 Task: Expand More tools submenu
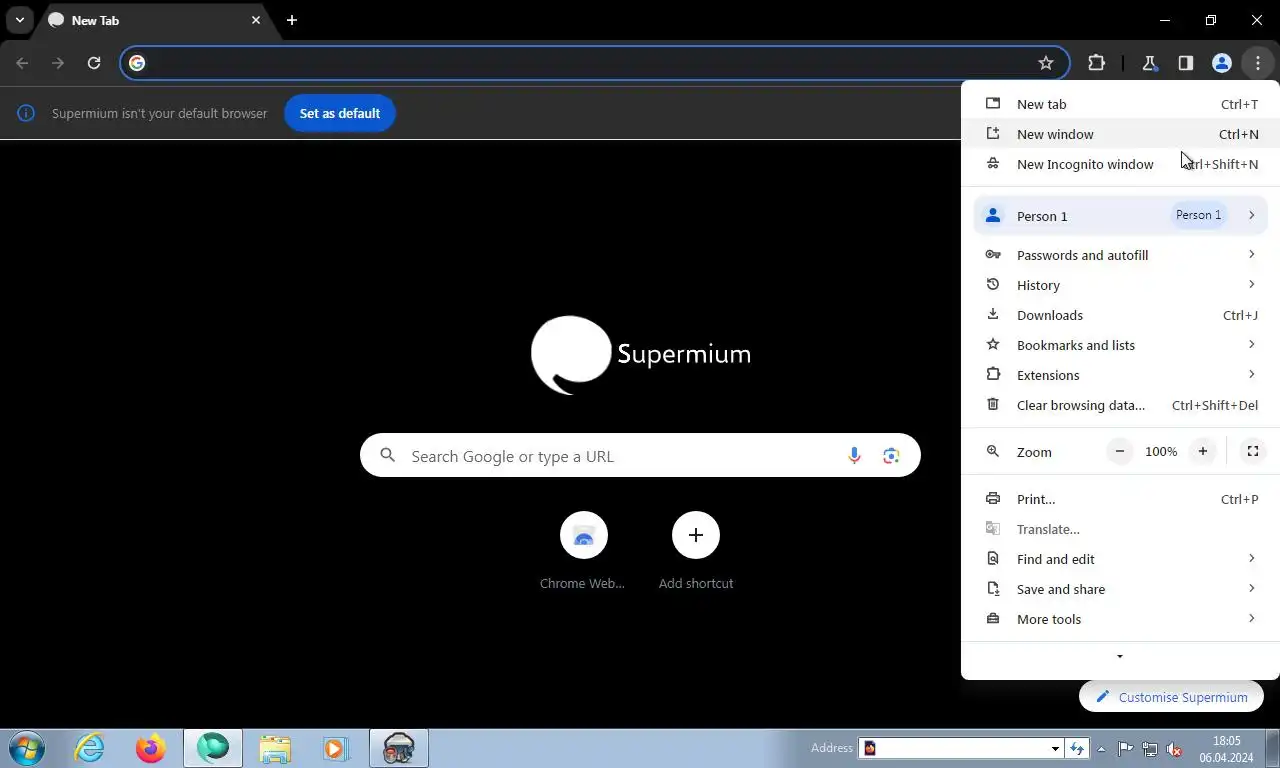(x=1120, y=619)
